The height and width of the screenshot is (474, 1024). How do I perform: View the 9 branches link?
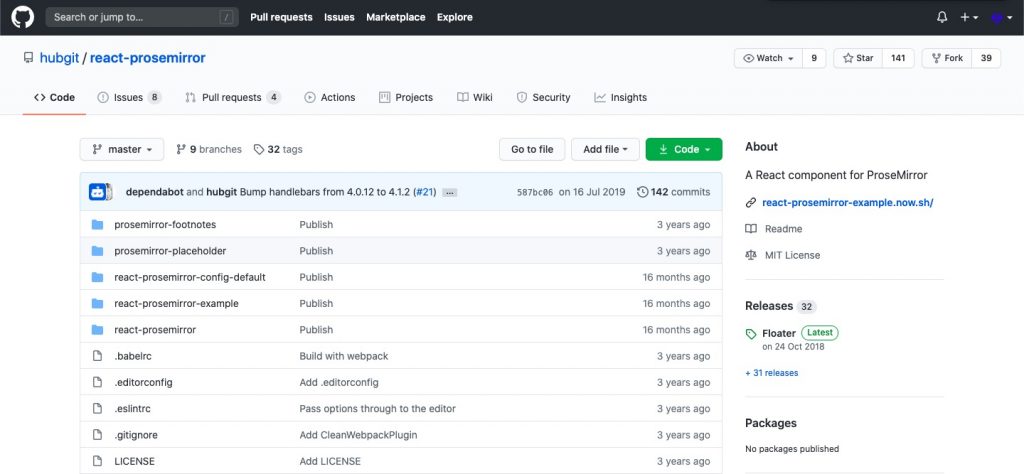[209, 150]
